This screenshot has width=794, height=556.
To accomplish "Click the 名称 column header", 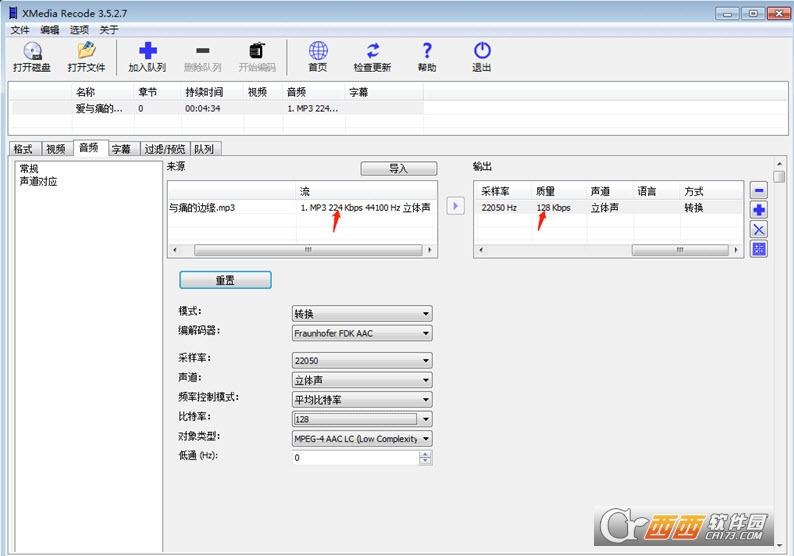I will coord(103,92).
